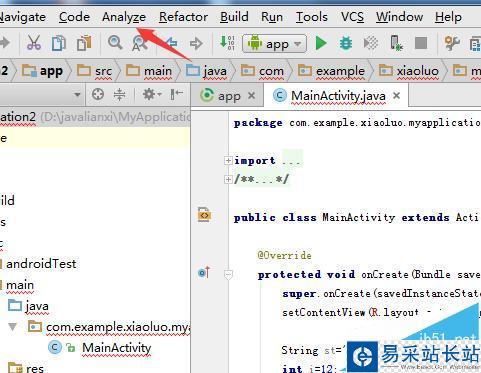Select java folder in project tree
This screenshot has width=481, height=373.
pos(29,306)
